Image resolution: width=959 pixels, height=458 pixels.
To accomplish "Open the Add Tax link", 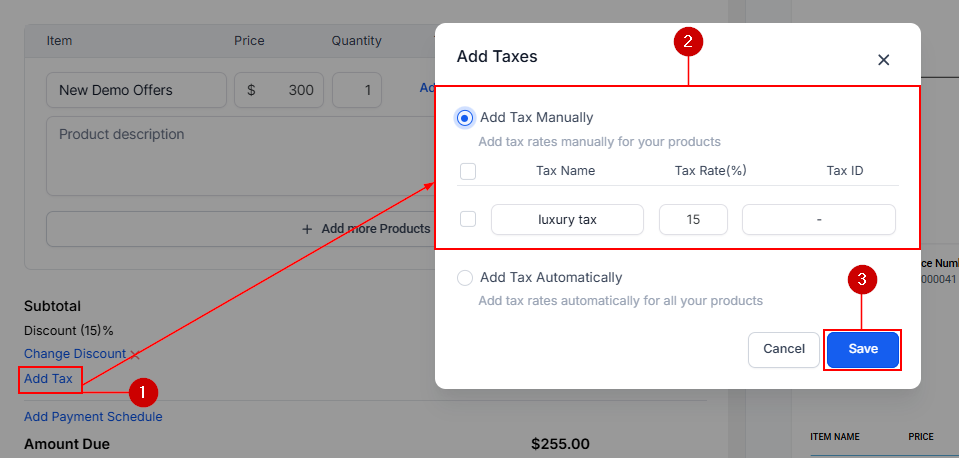I will pos(49,379).
